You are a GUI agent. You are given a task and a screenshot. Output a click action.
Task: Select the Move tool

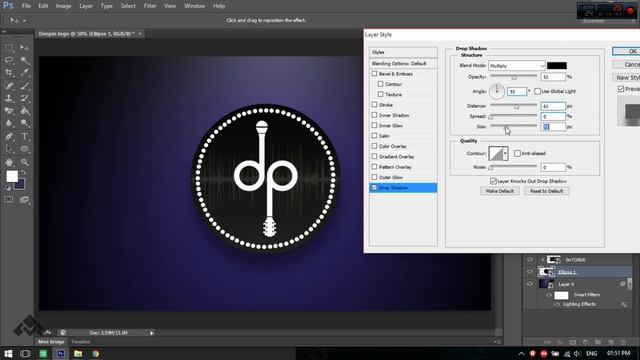tap(24, 48)
